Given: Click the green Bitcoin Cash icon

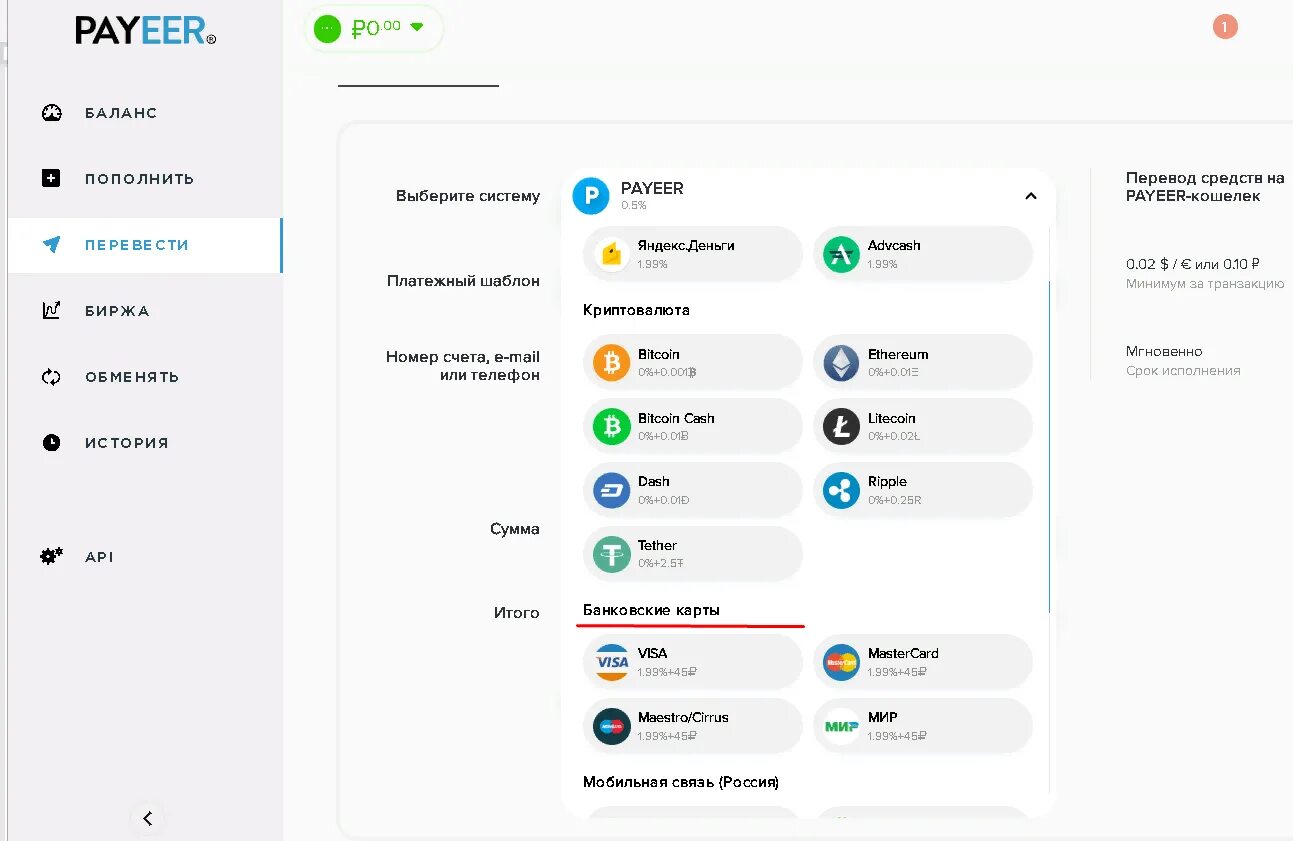Looking at the screenshot, I should pyautogui.click(x=612, y=426).
